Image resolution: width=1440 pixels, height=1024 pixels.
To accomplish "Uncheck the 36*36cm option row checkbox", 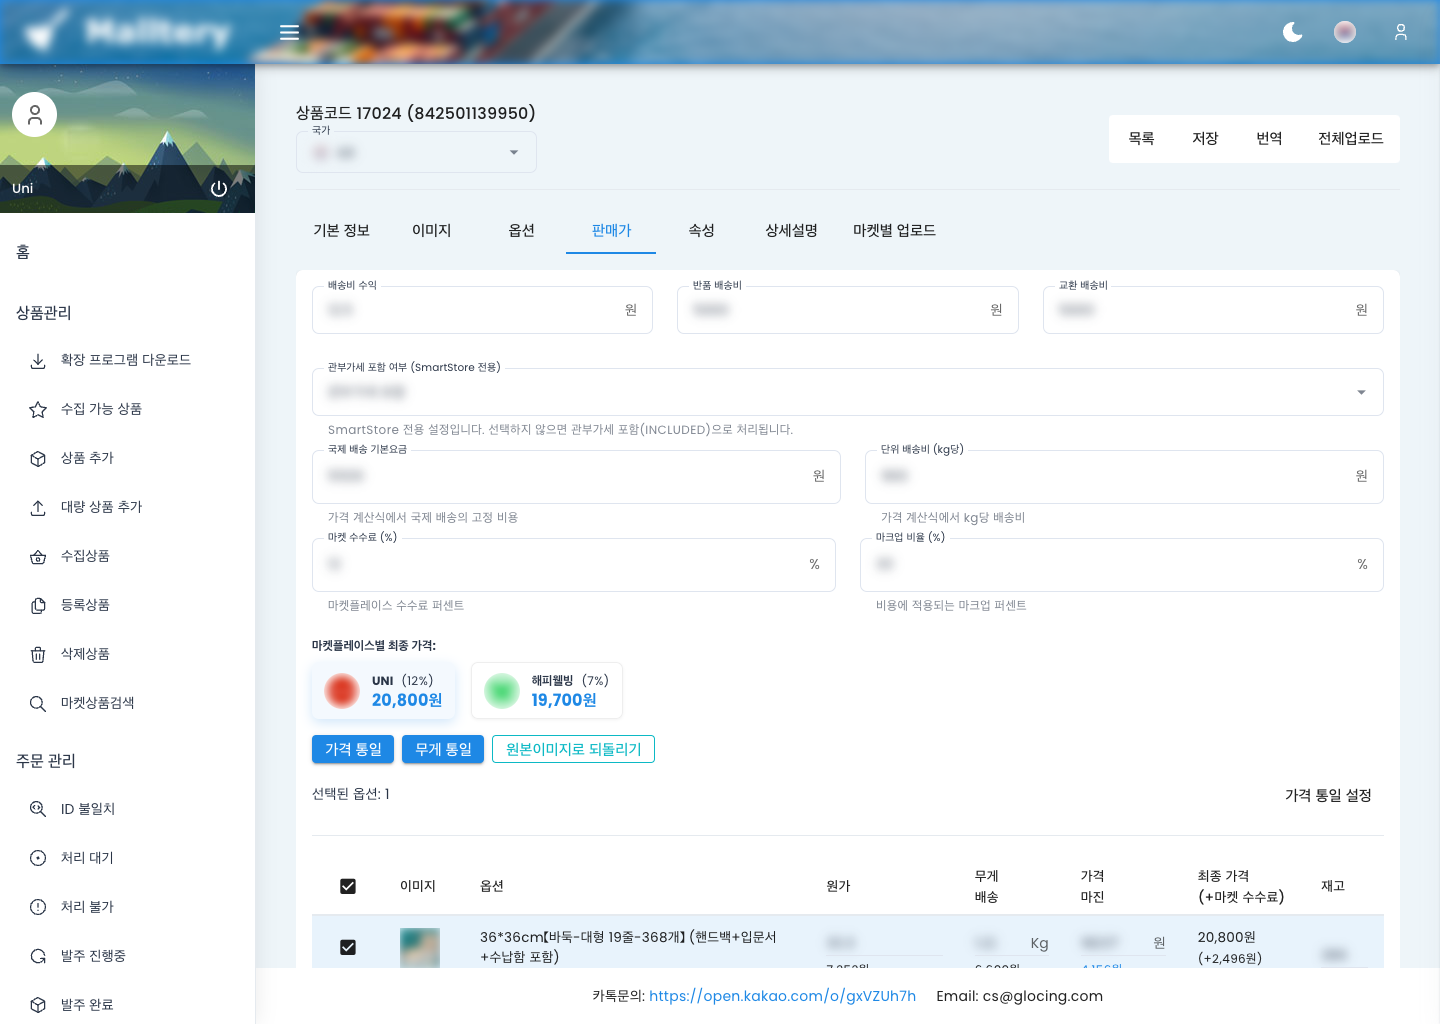I will coord(348,947).
